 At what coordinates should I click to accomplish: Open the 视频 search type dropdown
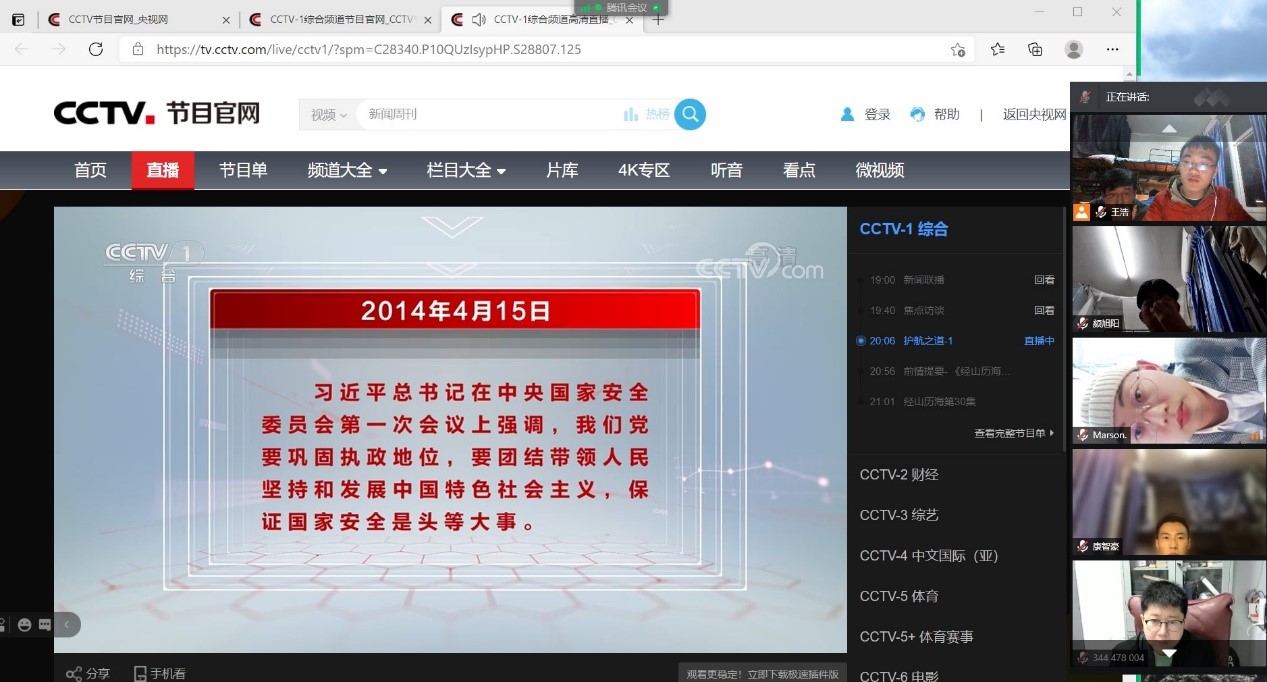(x=328, y=115)
